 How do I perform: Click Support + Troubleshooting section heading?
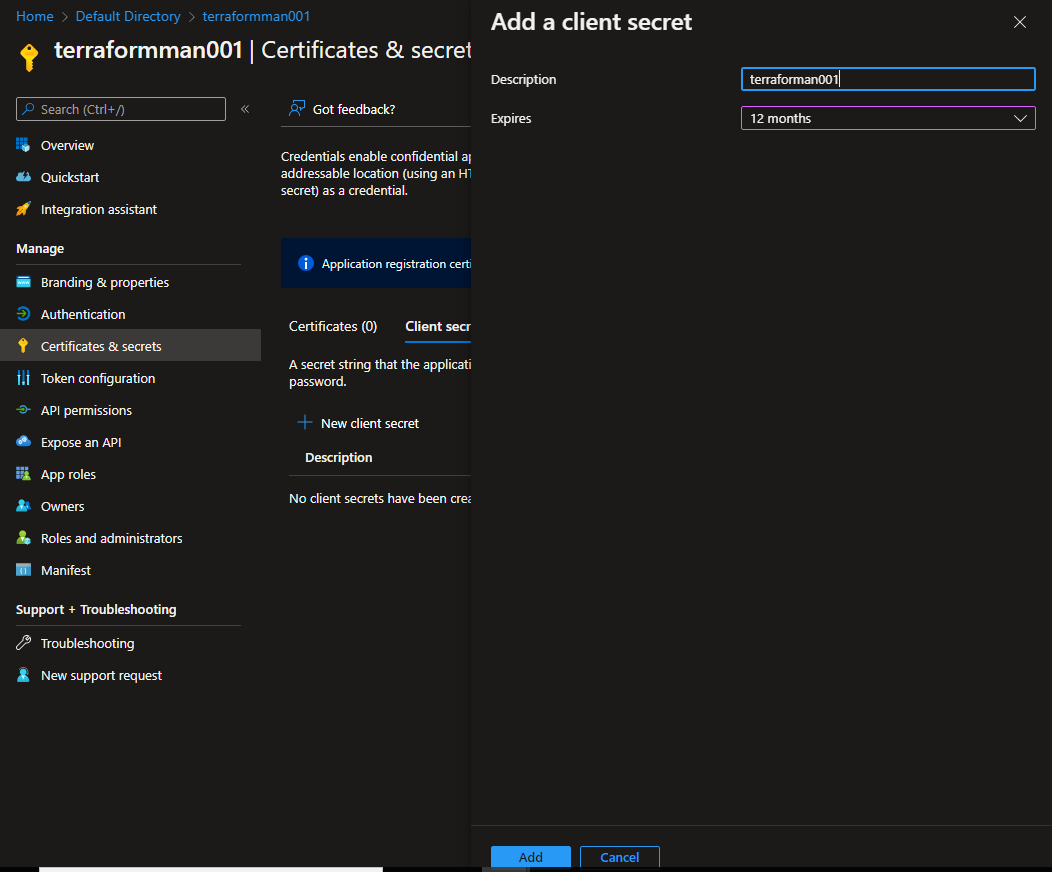96,609
